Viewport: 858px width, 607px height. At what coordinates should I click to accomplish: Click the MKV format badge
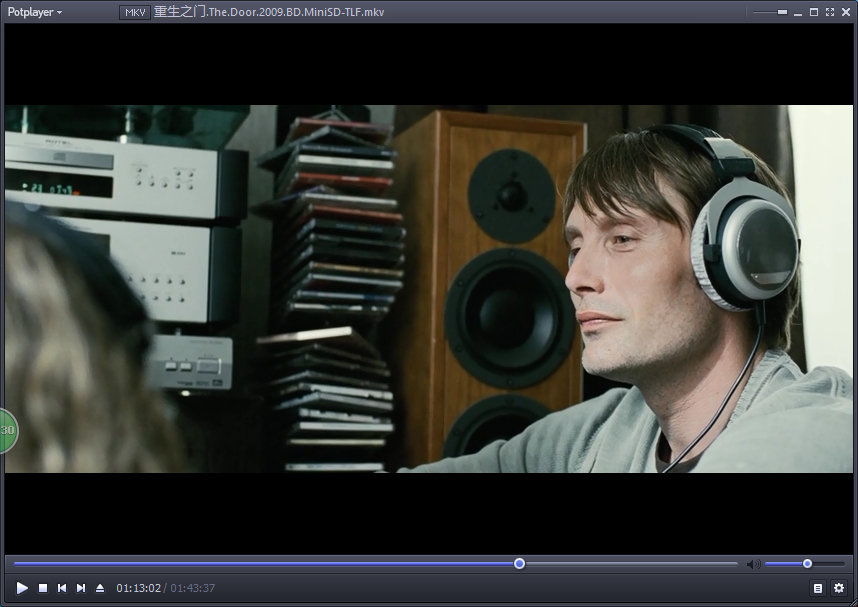[x=135, y=12]
